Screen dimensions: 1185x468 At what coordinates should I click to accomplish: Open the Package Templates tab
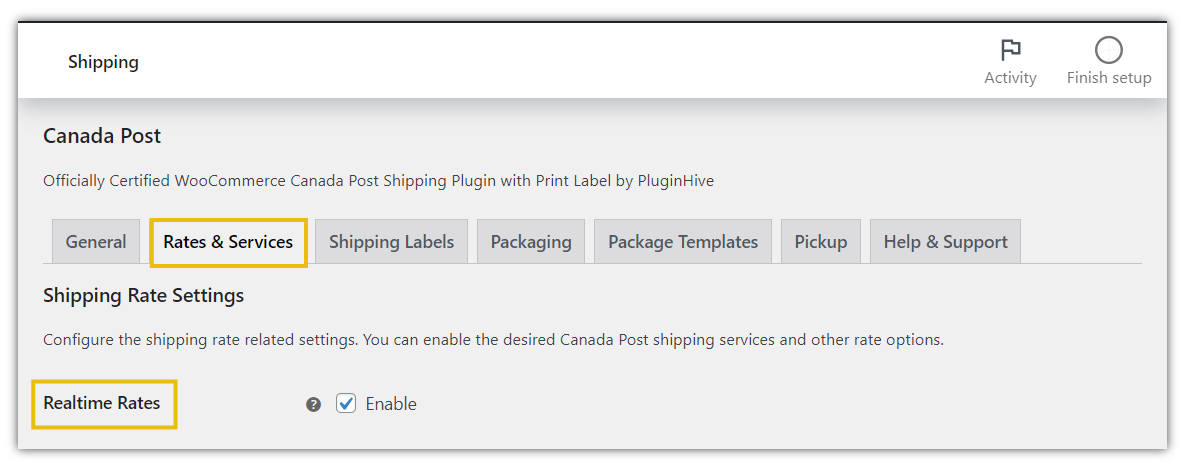click(683, 242)
